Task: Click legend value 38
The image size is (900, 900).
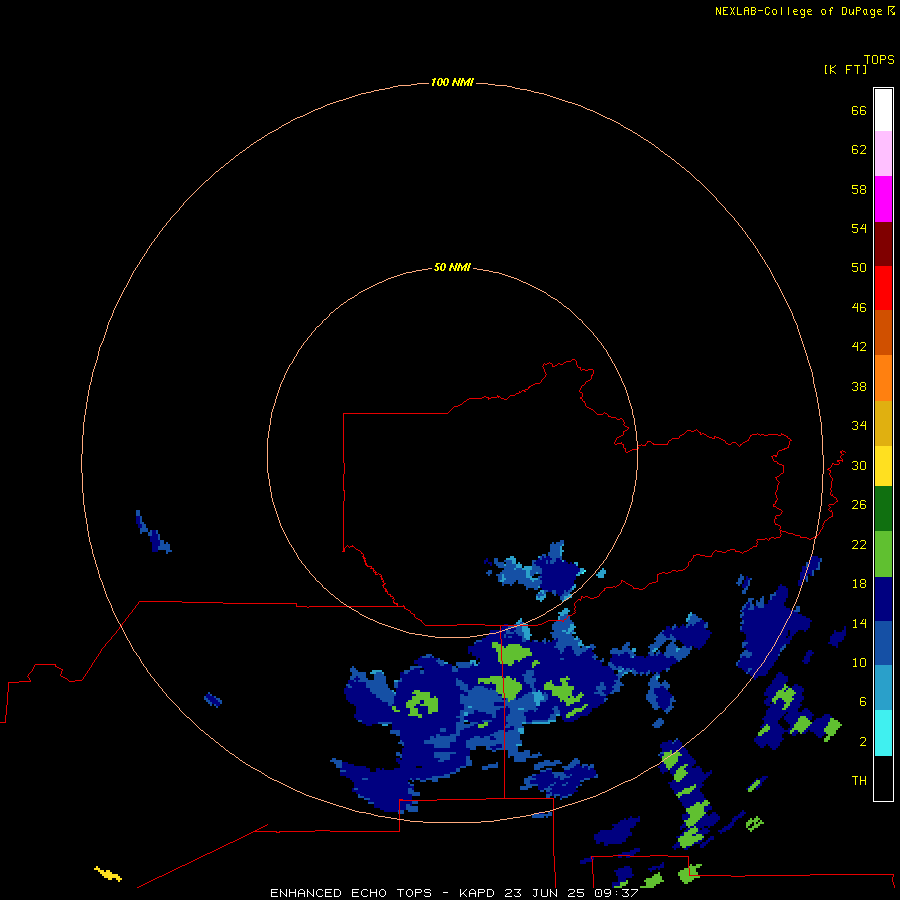Action: (x=859, y=386)
